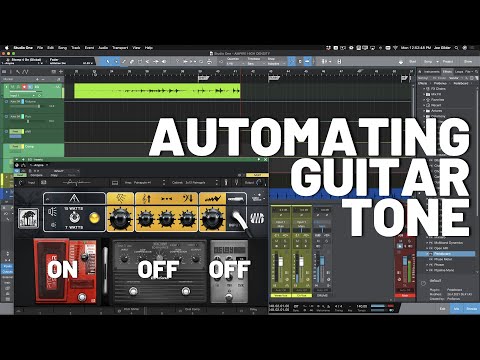
Task: Click the red pitch pedal footswitch
Action: 81,296
